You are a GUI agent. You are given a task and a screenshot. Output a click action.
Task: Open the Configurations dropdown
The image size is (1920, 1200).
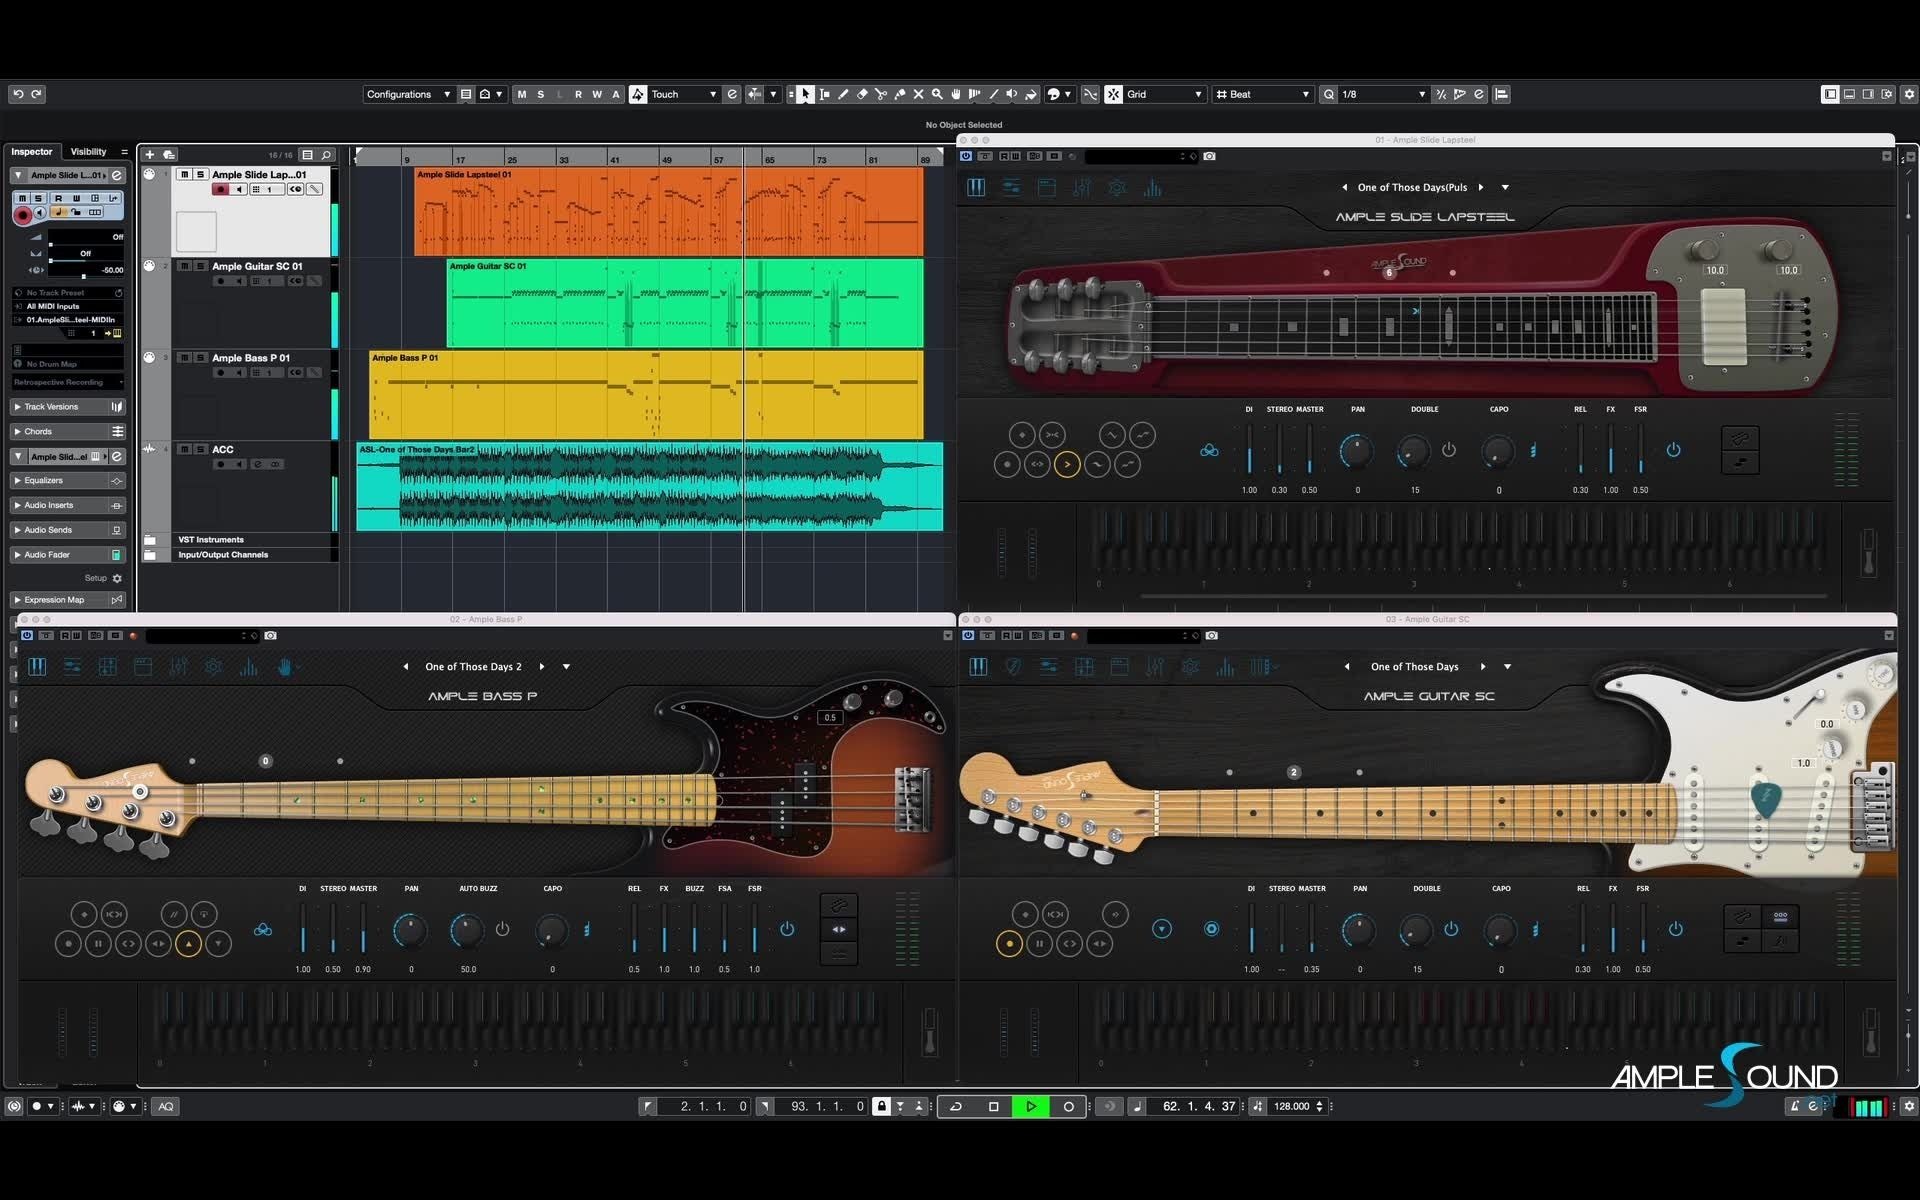click(408, 94)
